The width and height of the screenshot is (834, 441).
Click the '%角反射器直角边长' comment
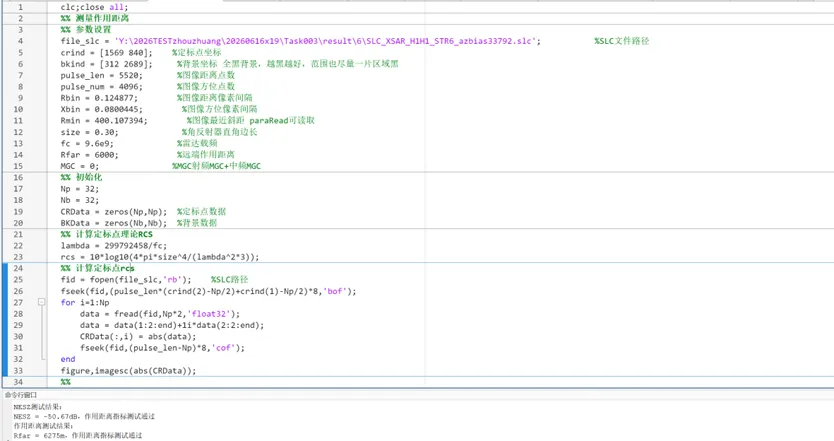point(219,132)
